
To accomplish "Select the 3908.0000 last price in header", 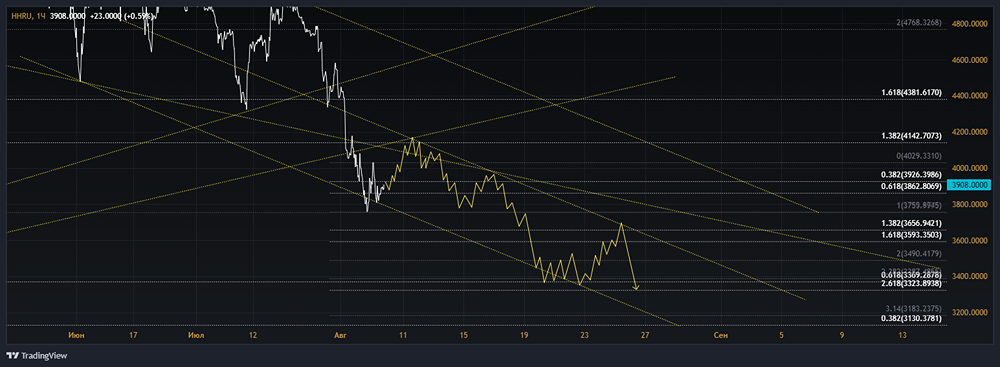I will (68, 15).
